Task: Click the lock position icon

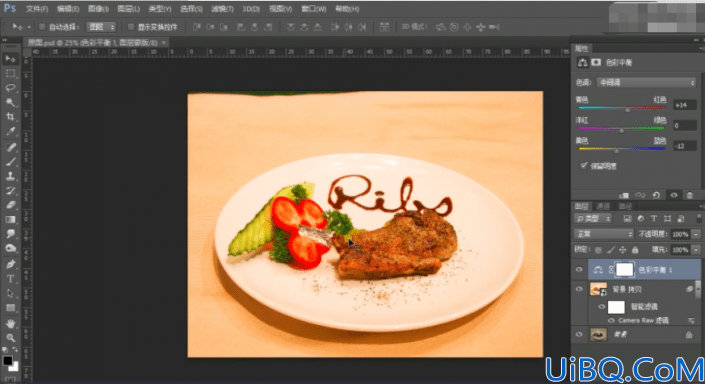Action: (x=623, y=250)
